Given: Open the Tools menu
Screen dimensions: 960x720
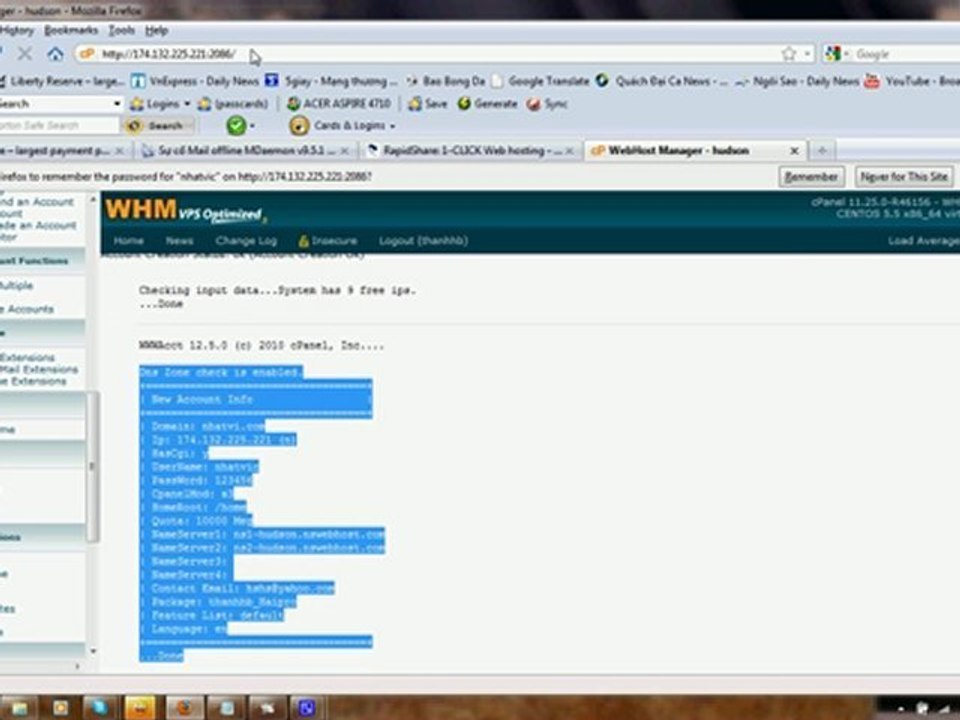Looking at the screenshot, I should click(121, 30).
